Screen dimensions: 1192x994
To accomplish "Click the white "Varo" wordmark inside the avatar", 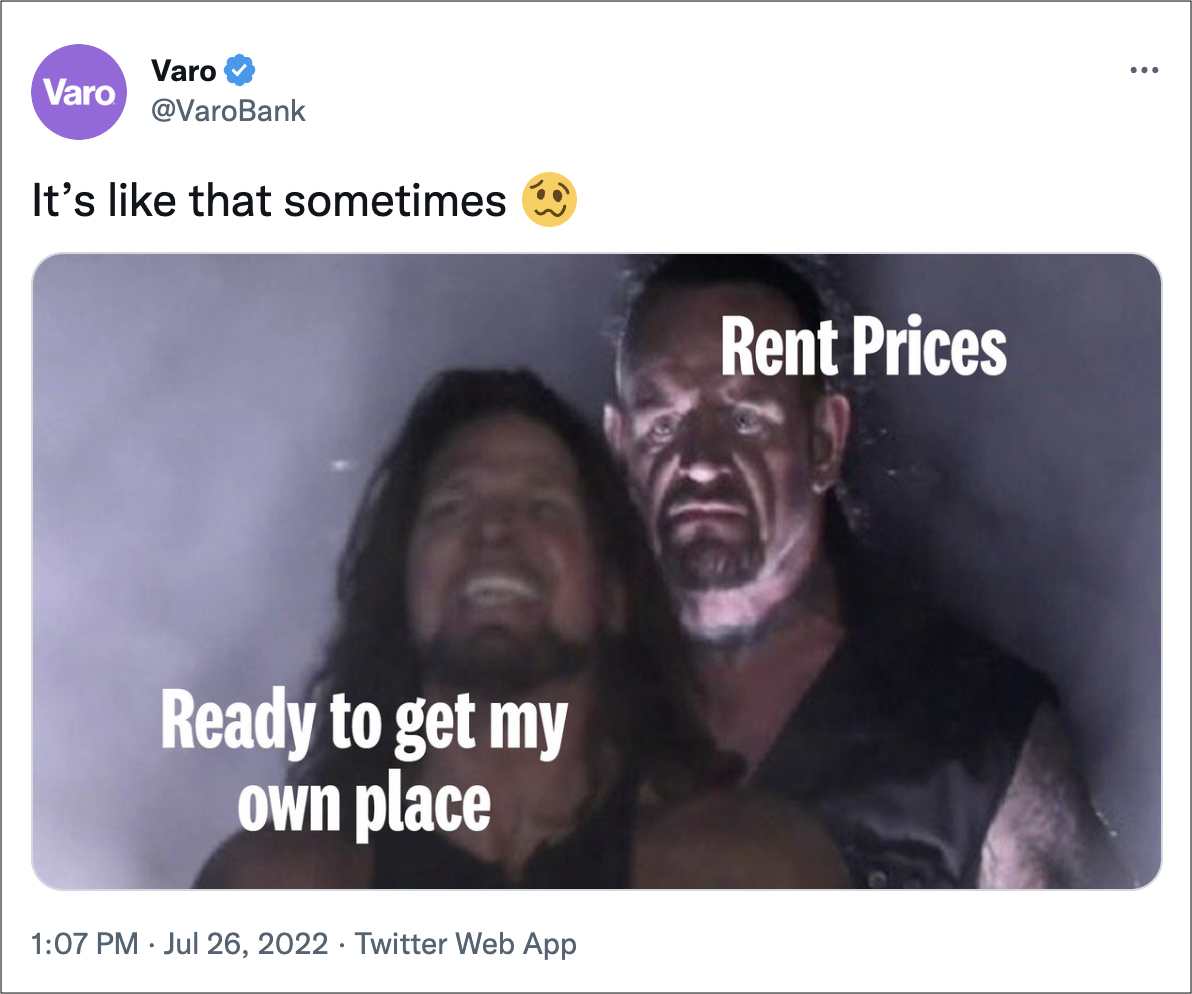I will (x=79, y=93).
